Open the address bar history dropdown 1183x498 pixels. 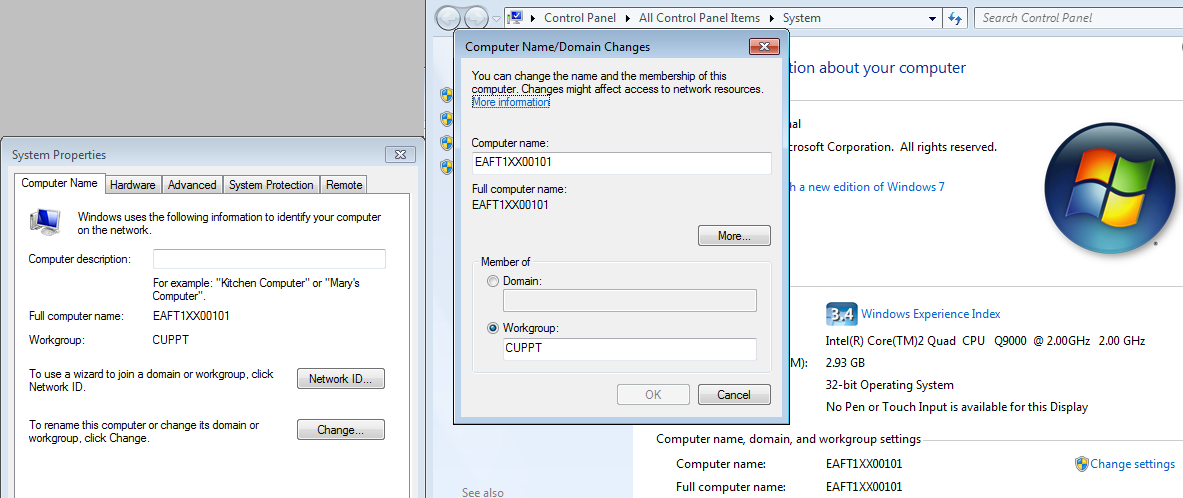pyautogui.click(x=931, y=18)
